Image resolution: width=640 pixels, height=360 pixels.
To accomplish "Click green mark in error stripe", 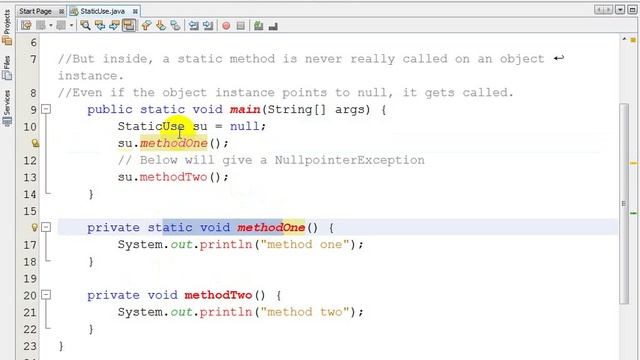I will coord(633,213).
